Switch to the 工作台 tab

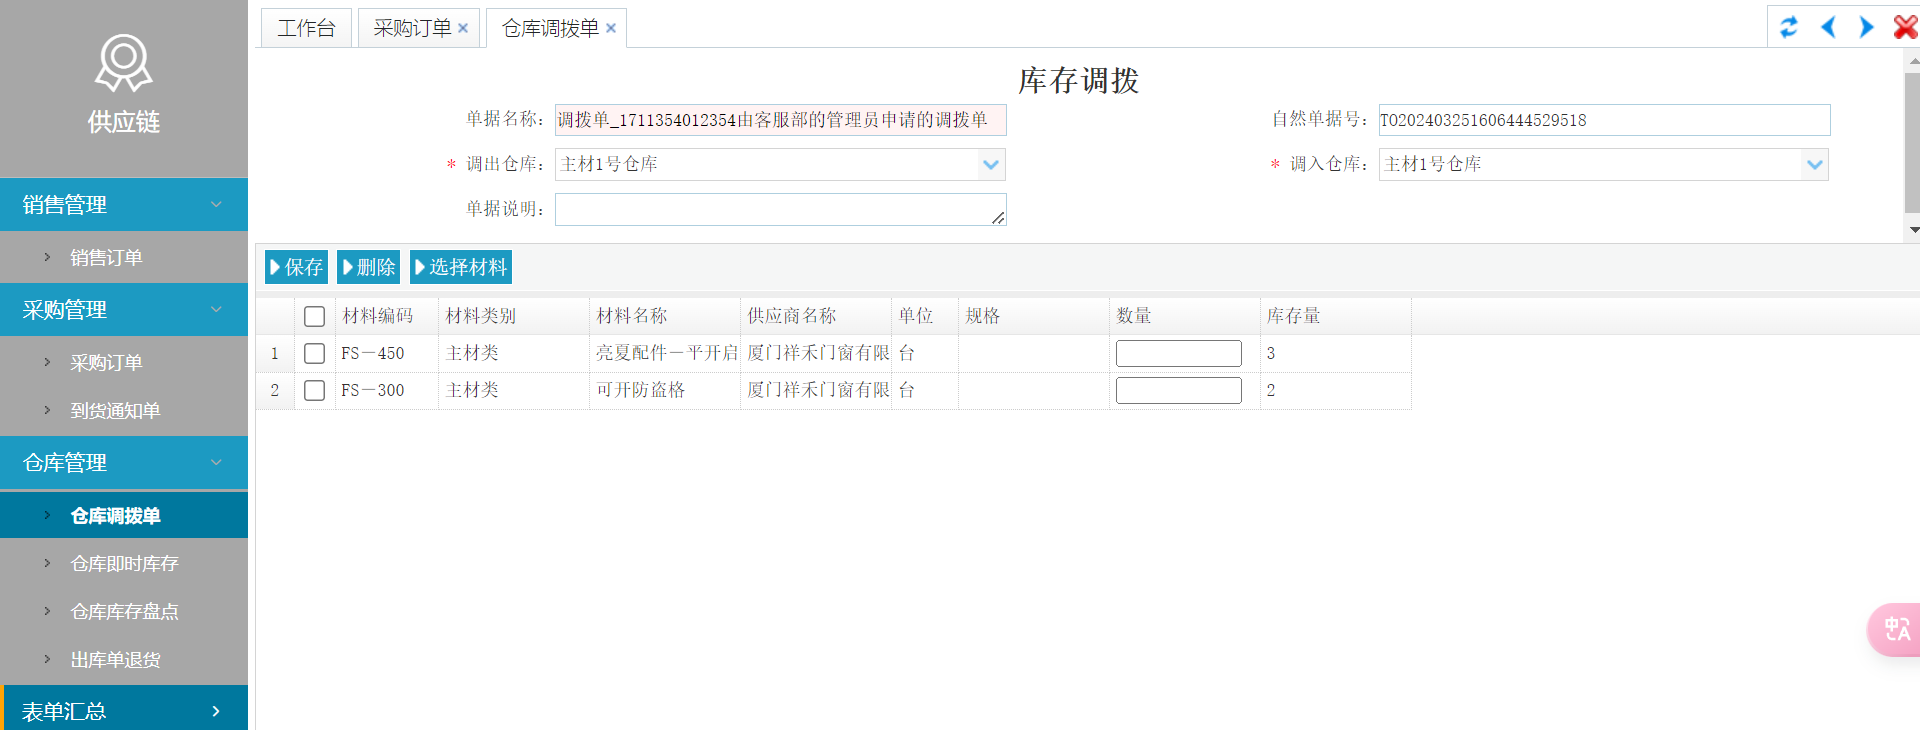tap(306, 28)
